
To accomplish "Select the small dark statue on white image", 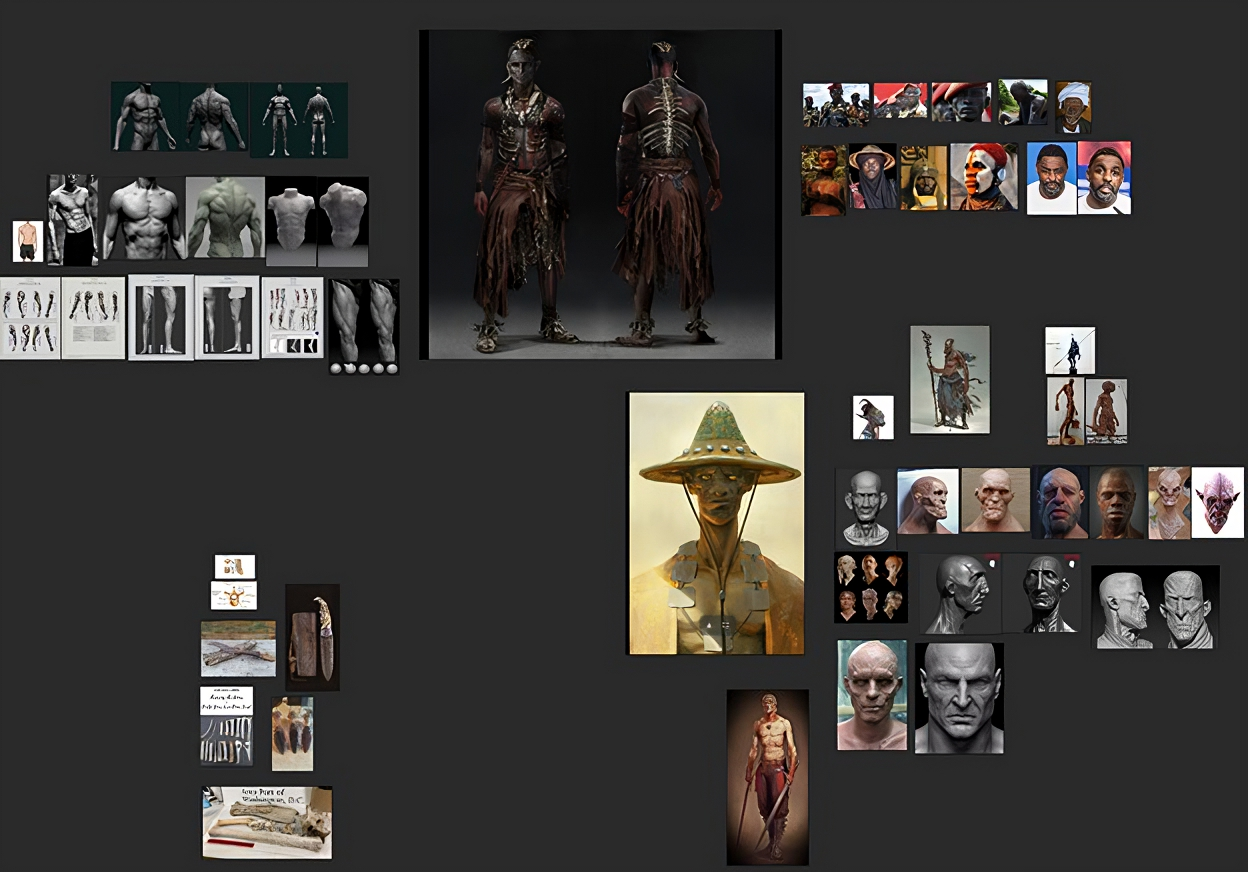I will click(x=1070, y=350).
